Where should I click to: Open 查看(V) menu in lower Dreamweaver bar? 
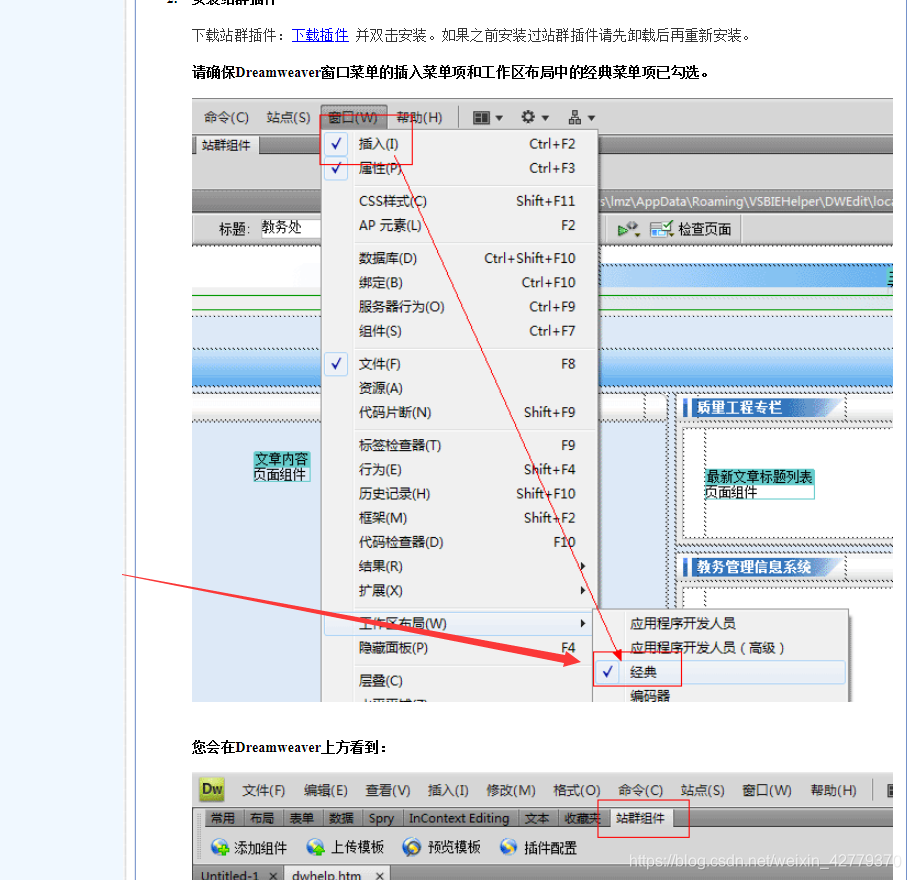pos(388,791)
